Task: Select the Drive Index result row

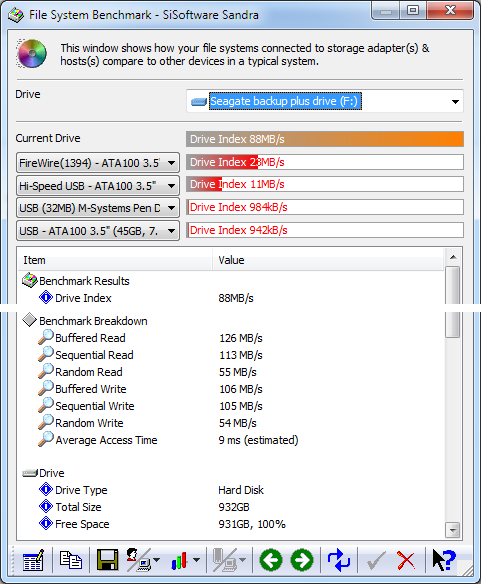Action: pyautogui.click(x=231, y=298)
